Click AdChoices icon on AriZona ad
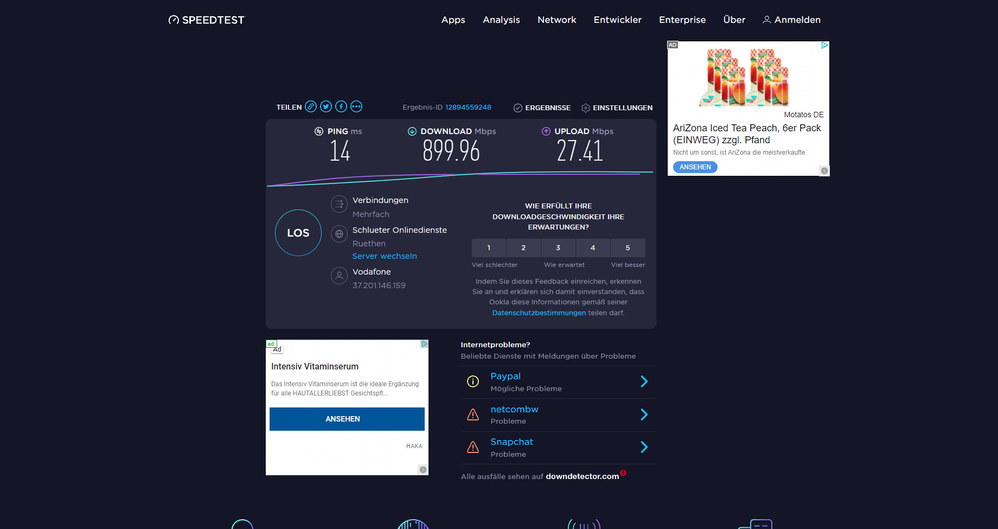The width and height of the screenshot is (998, 529). coord(824,45)
